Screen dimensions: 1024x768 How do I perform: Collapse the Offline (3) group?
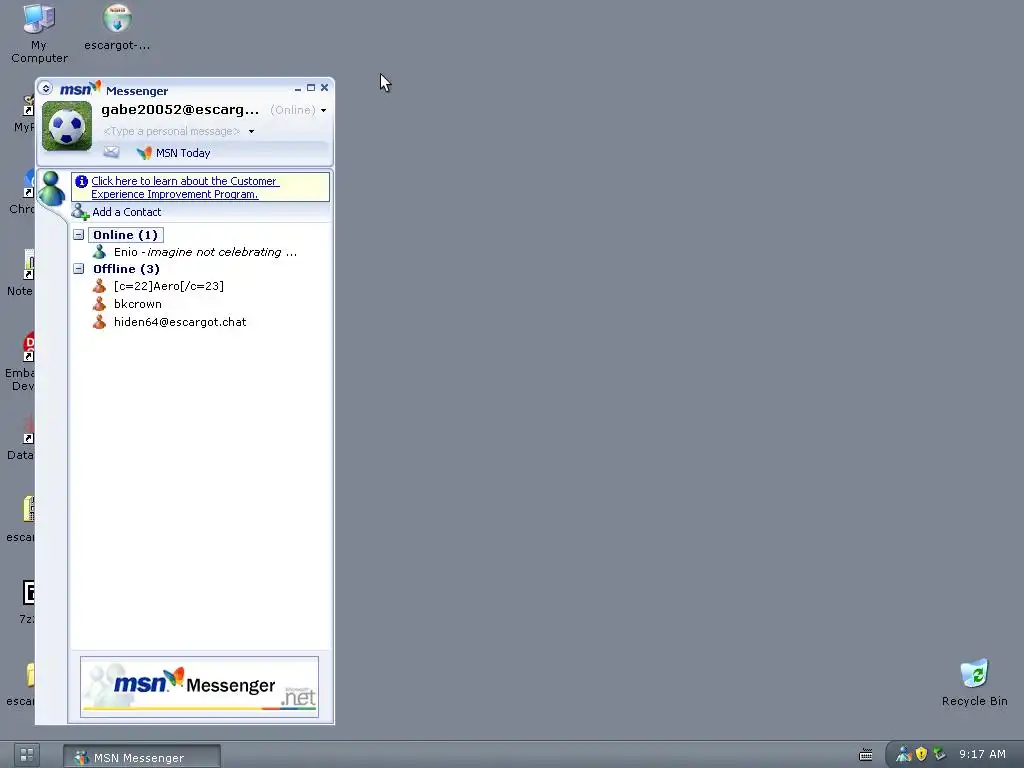(78, 268)
